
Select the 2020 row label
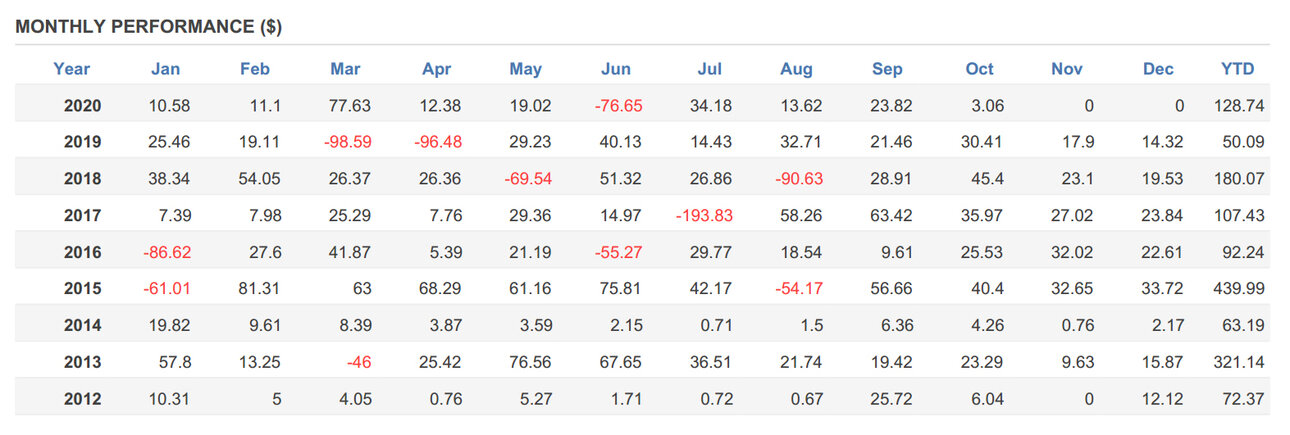tap(82, 105)
